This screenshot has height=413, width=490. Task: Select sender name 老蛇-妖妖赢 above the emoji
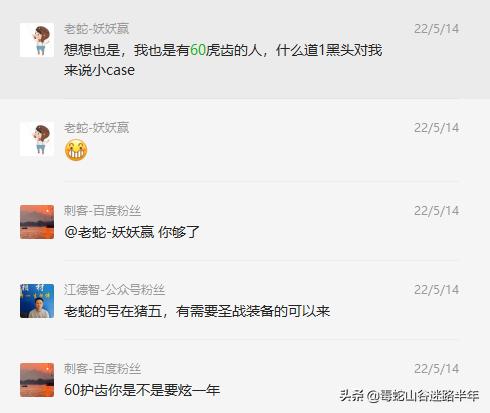pos(97,128)
